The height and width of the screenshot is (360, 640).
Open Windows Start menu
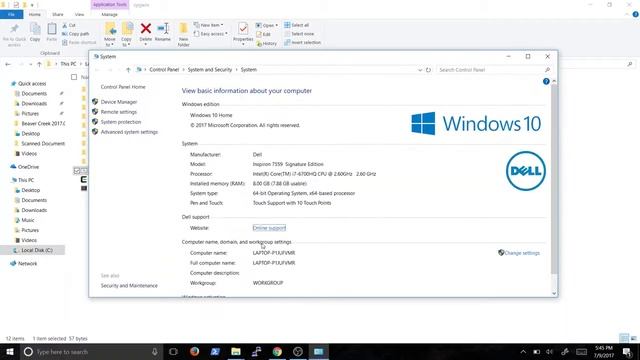point(9,352)
